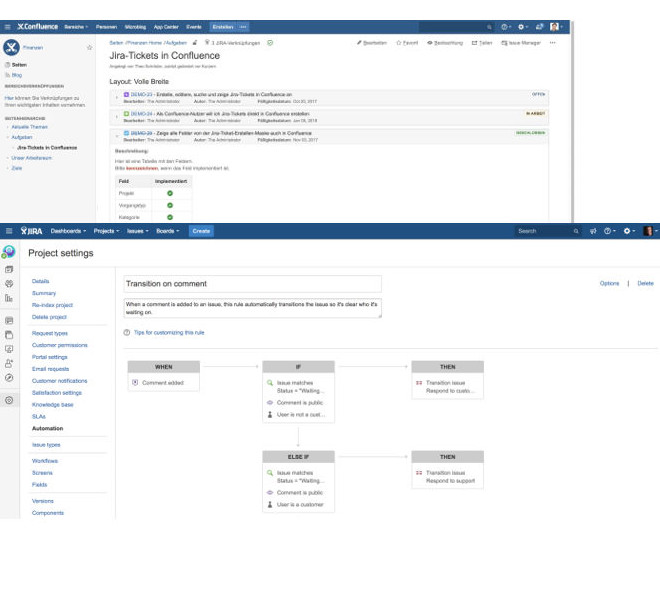Open Issue Manager in Confluence
Image resolution: width=660 pixels, height=603 pixels.
pyautogui.click(x=521, y=43)
